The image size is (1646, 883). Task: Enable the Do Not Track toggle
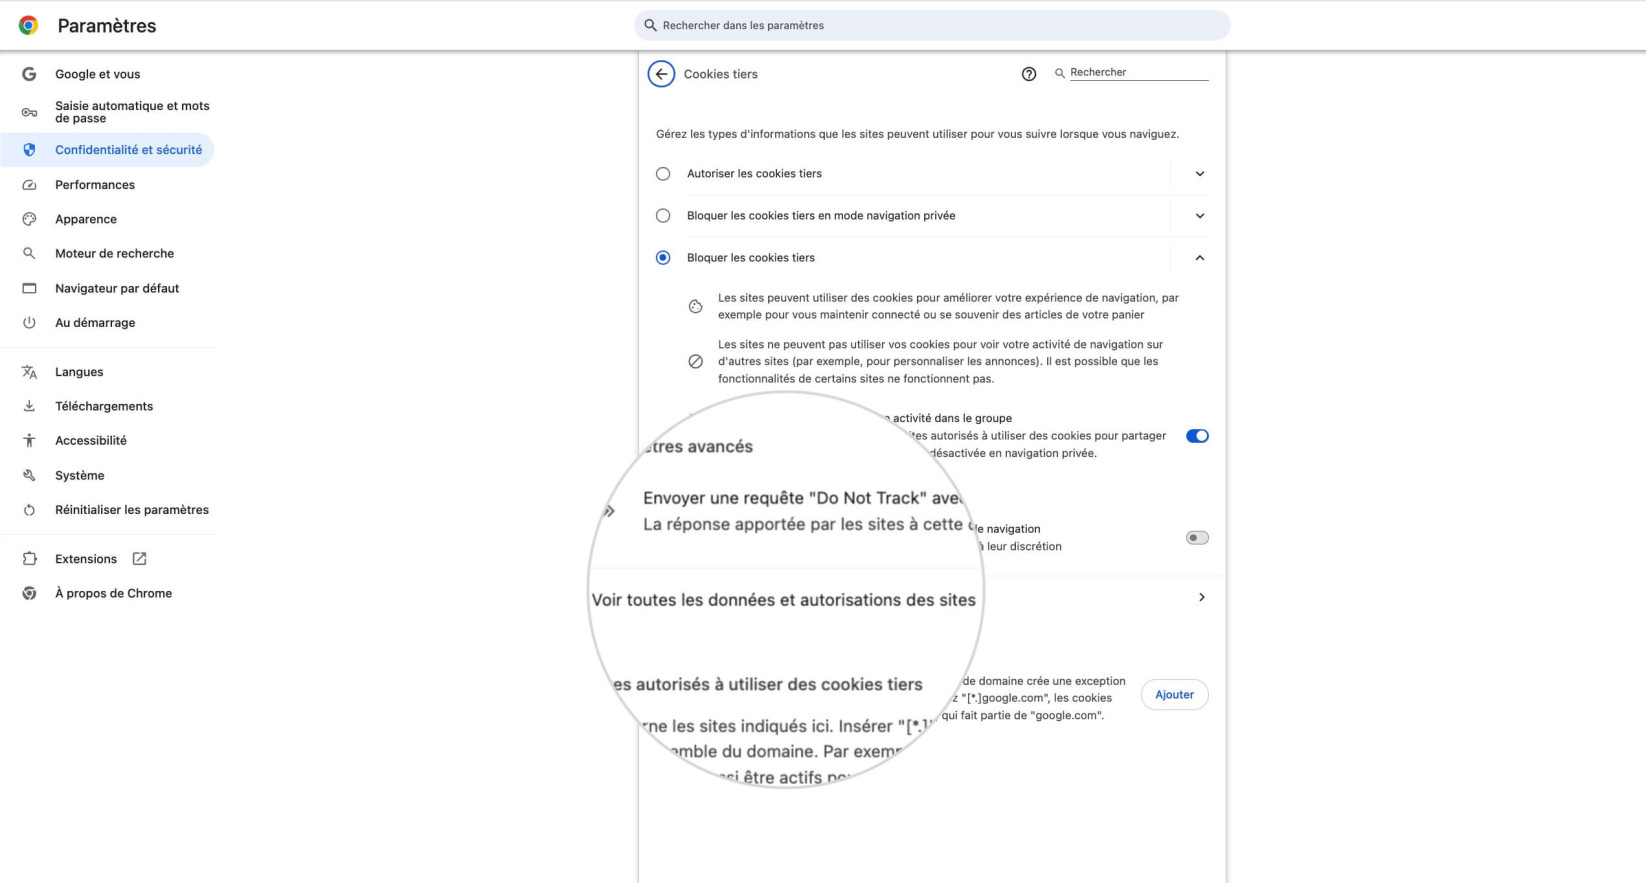pyautogui.click(x=1197, y=538)
